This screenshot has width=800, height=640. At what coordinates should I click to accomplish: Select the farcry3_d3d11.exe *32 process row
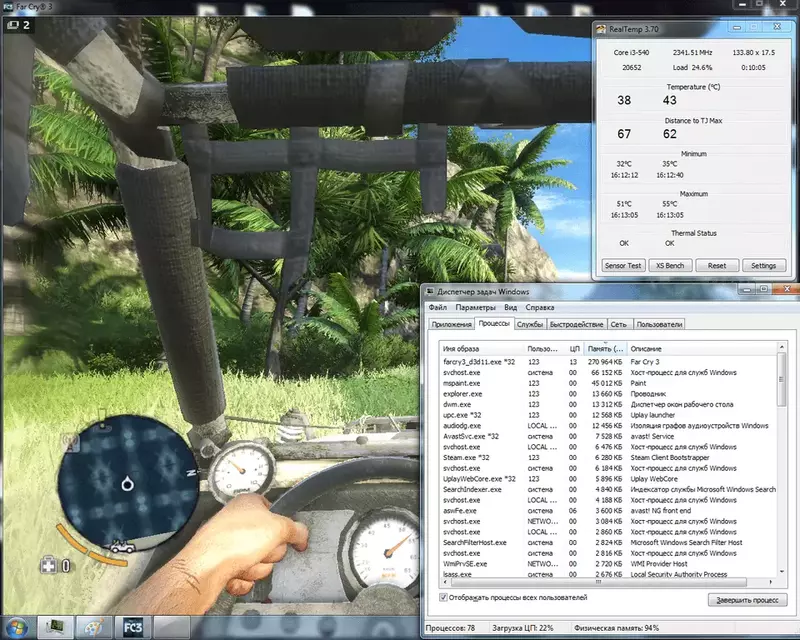coord(608,362)
